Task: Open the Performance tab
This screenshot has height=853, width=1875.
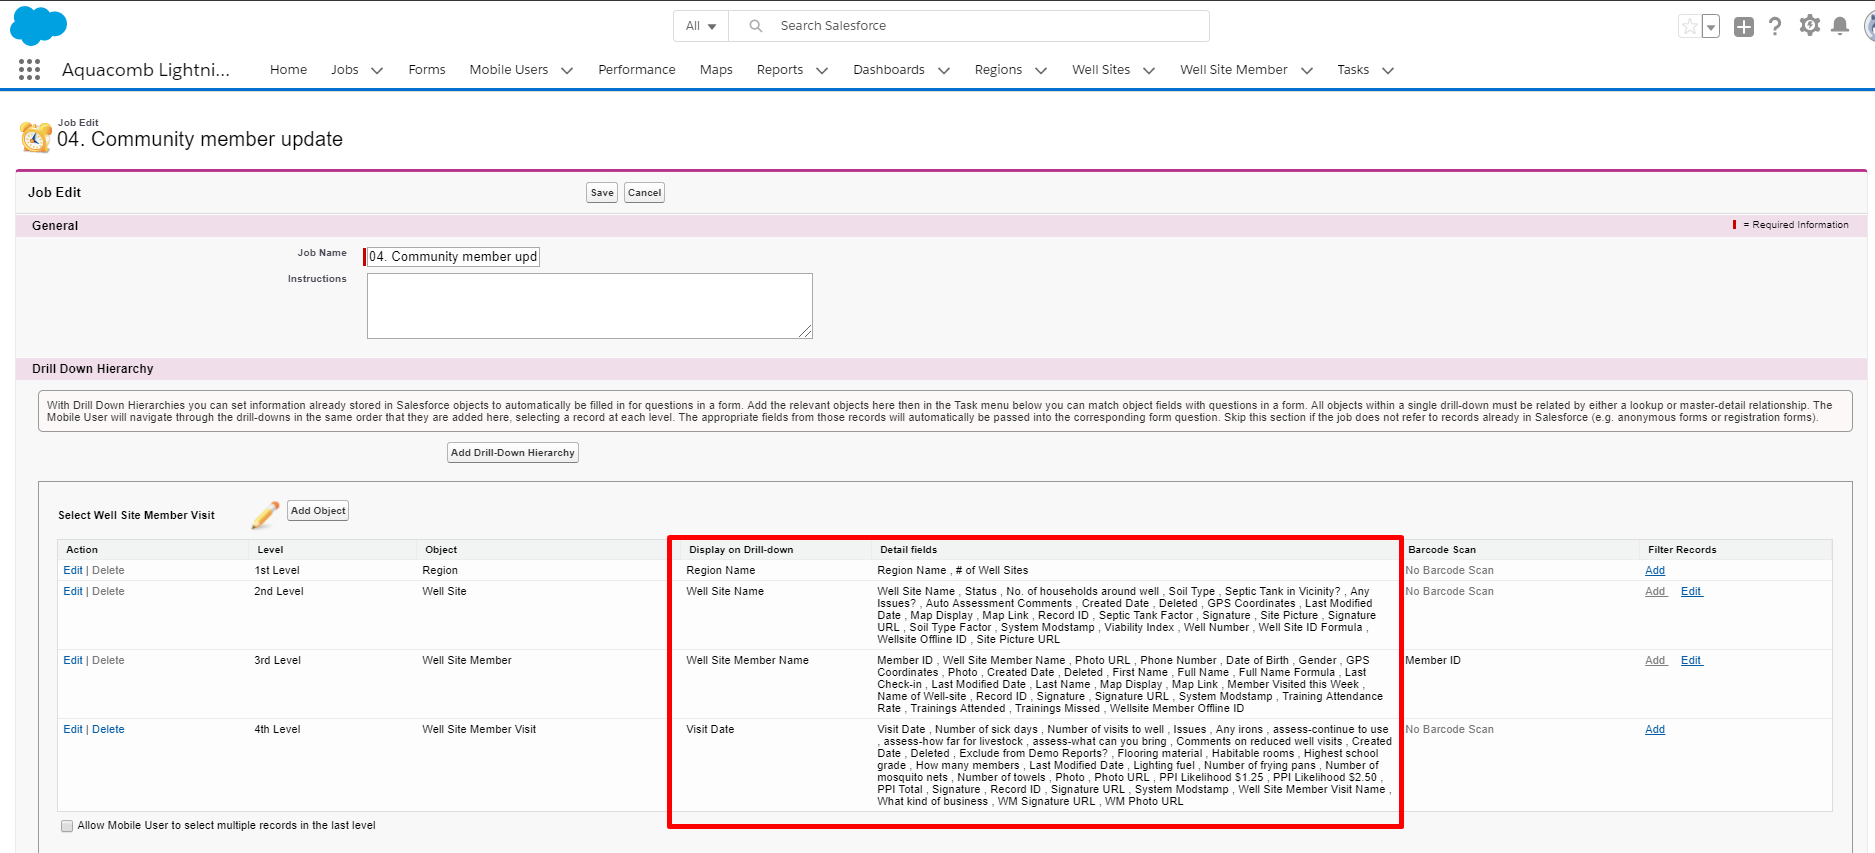Action: [637, 69]
